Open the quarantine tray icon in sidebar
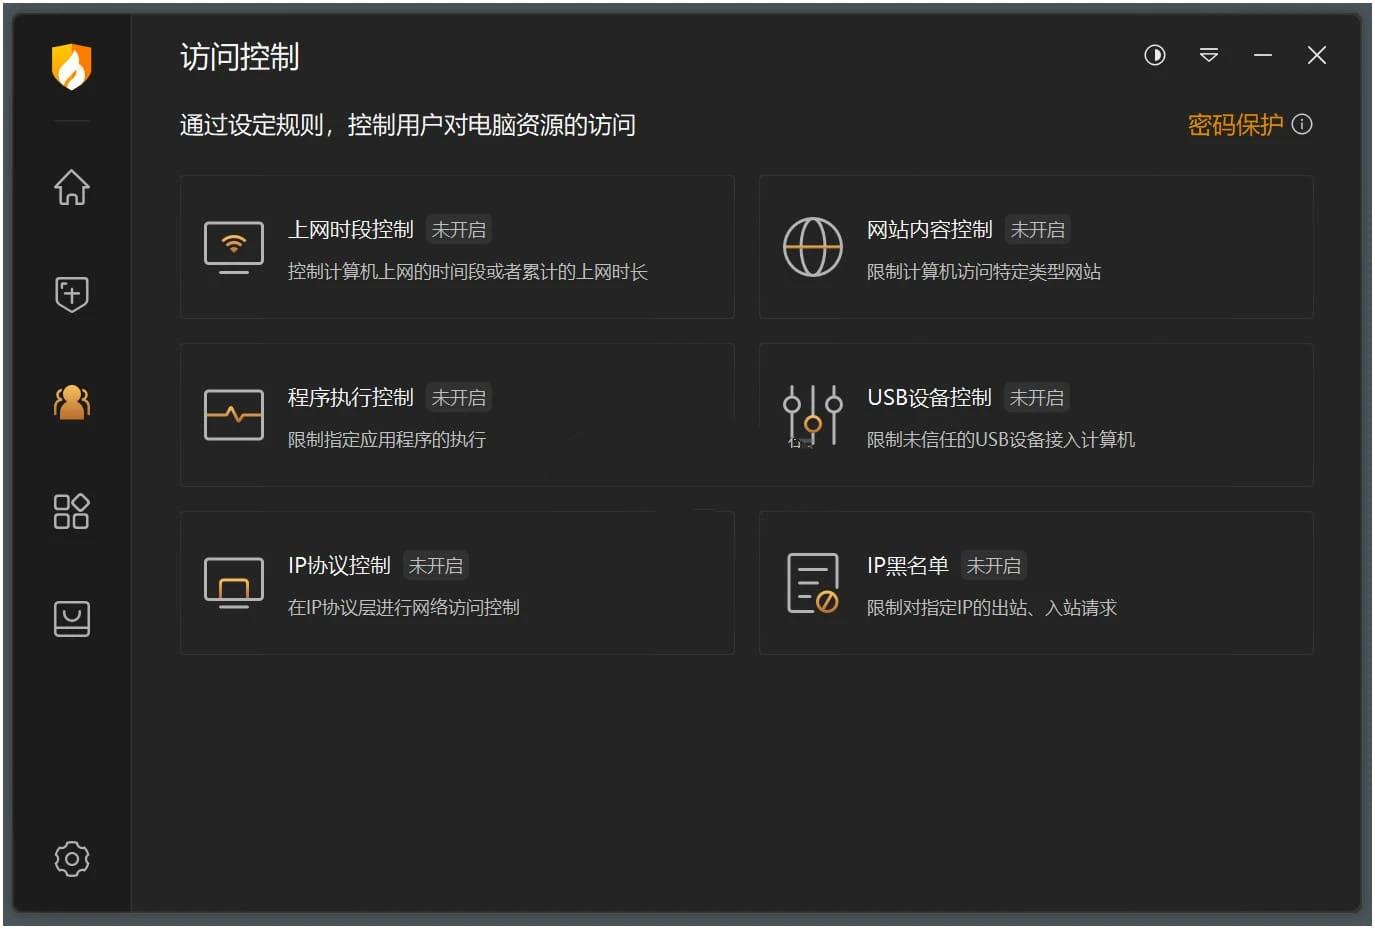 (x=71, y=618)
